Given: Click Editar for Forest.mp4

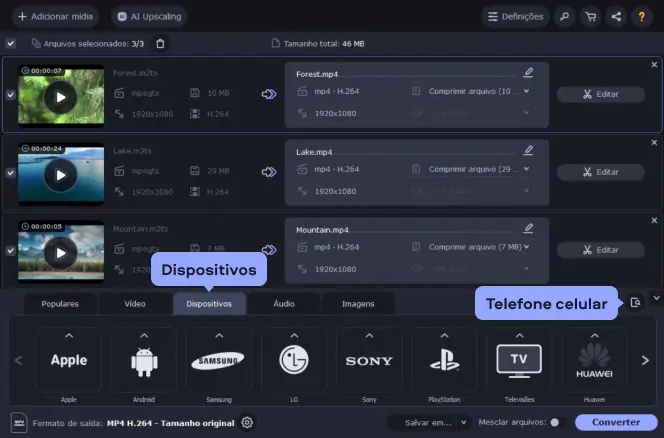Looking at the screenshot, I should [x=600, y=94].
